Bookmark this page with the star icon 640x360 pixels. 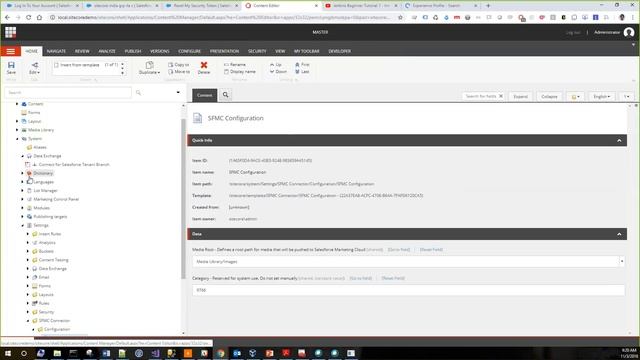tap(400, 17)
